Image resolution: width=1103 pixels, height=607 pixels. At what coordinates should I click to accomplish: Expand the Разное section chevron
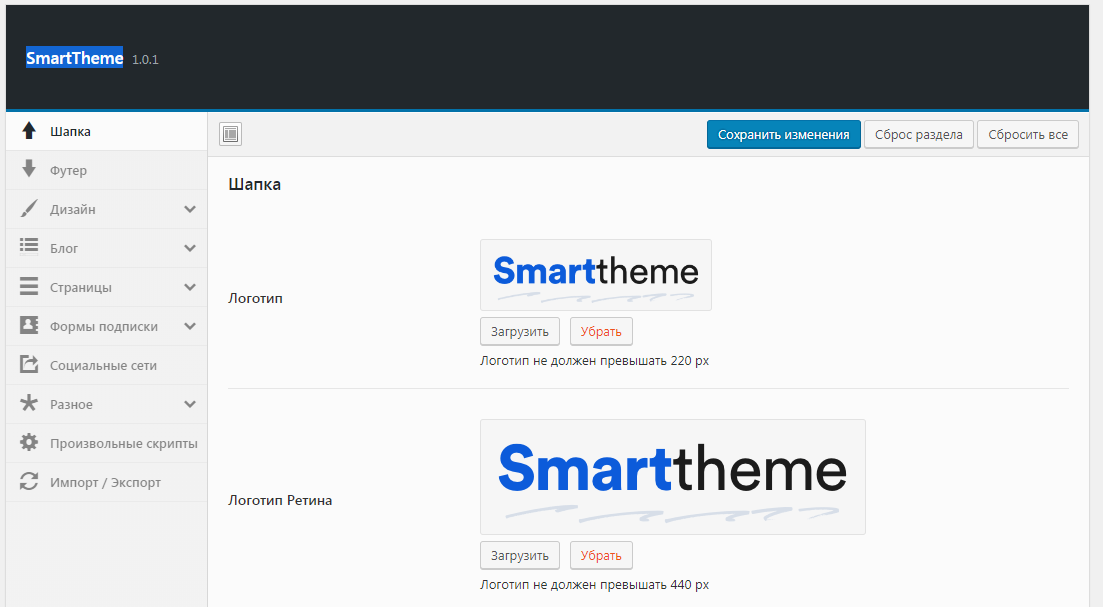(190, 404)
